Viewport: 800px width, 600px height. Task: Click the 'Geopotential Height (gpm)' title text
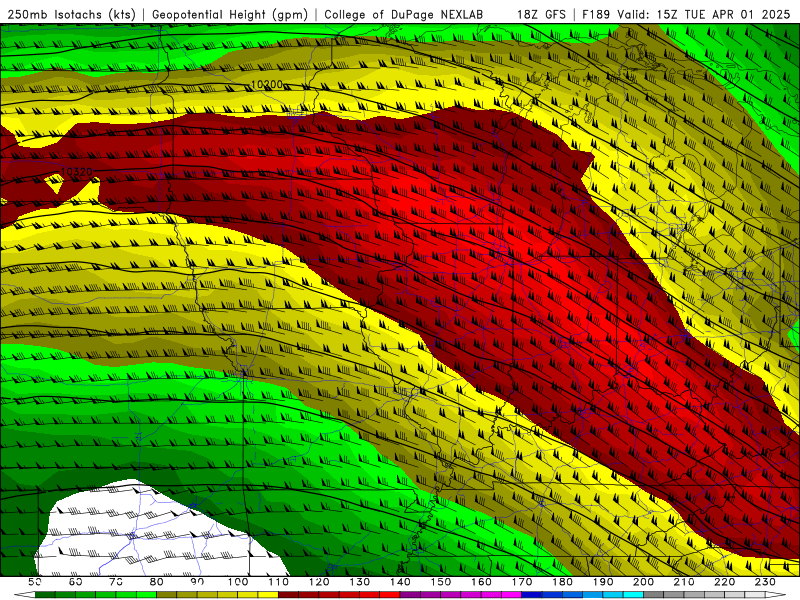(230, 14)
